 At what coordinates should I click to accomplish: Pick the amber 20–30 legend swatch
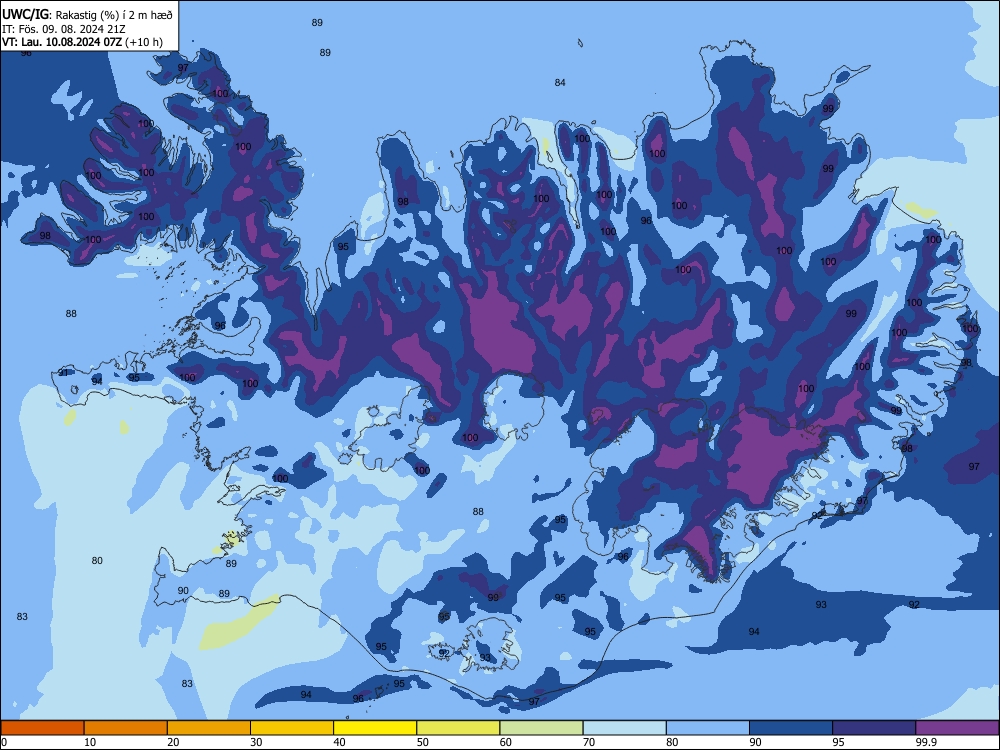point(209,728)
